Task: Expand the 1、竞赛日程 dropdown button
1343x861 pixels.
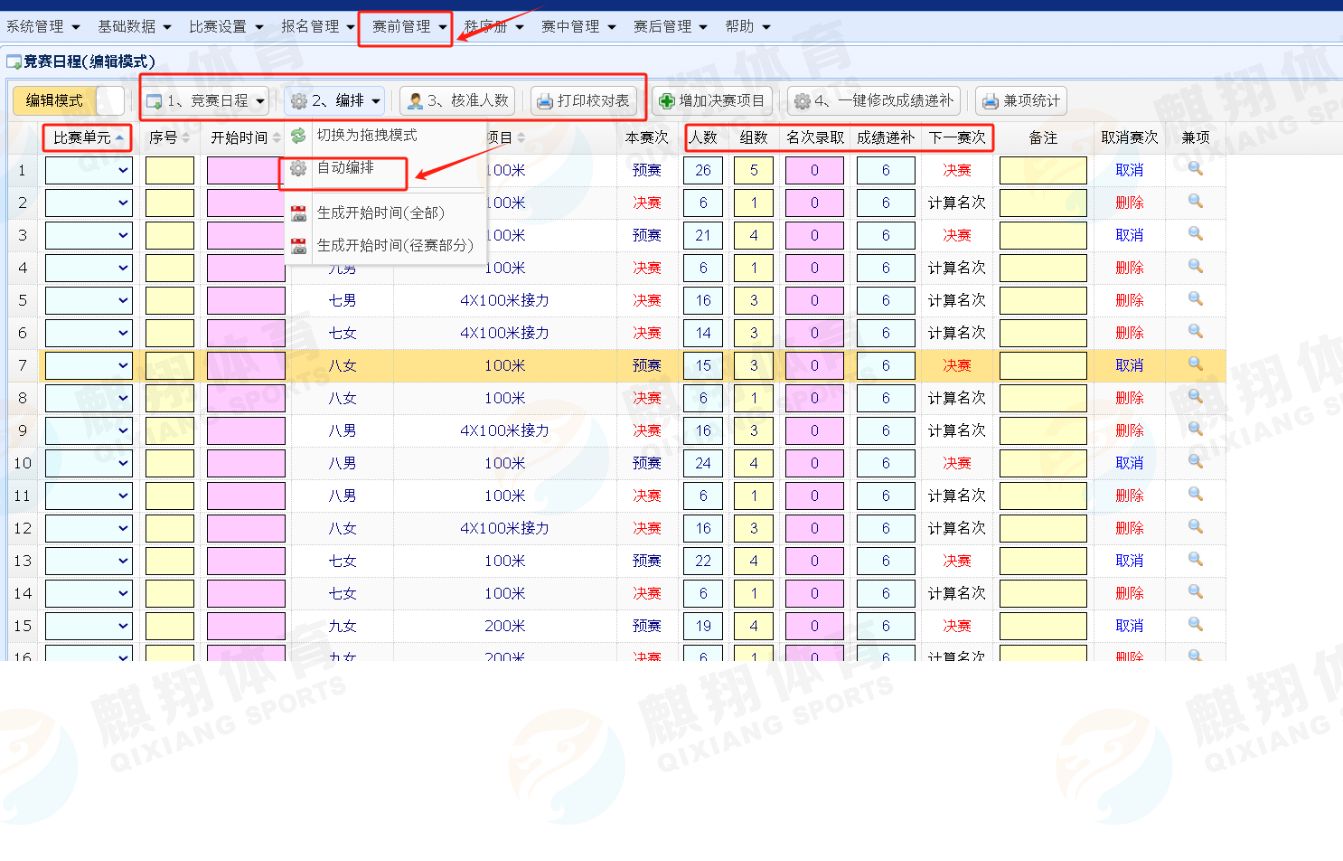Action: tap(207, 101)
